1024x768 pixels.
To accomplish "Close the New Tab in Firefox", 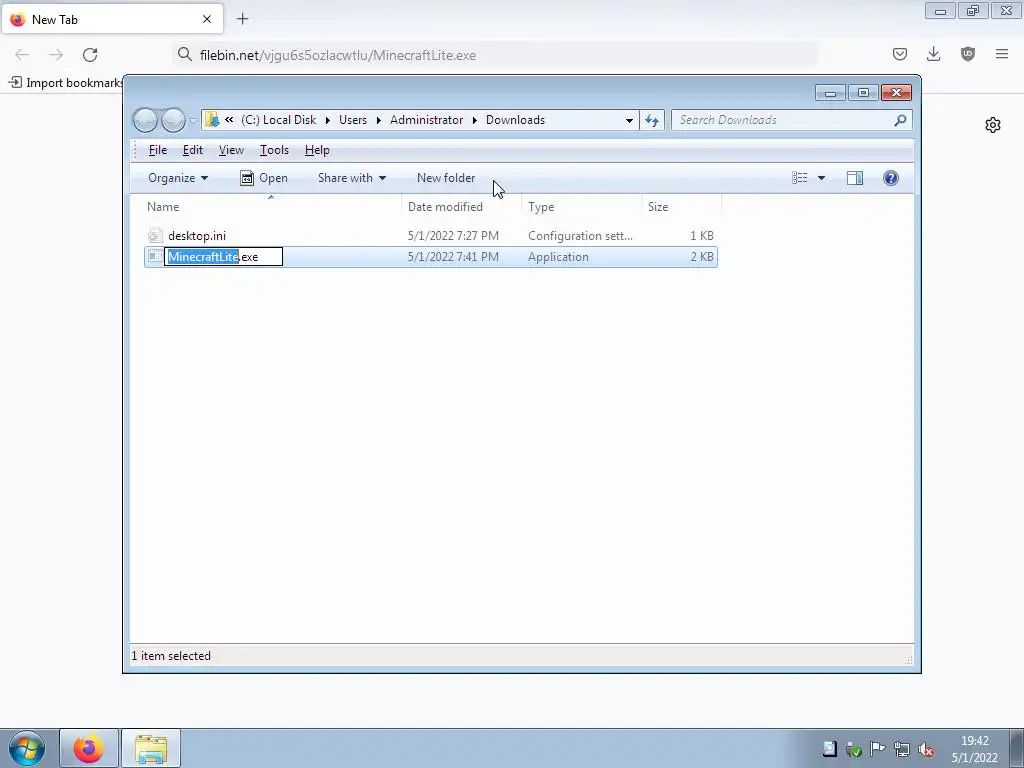I will (207, 20).
